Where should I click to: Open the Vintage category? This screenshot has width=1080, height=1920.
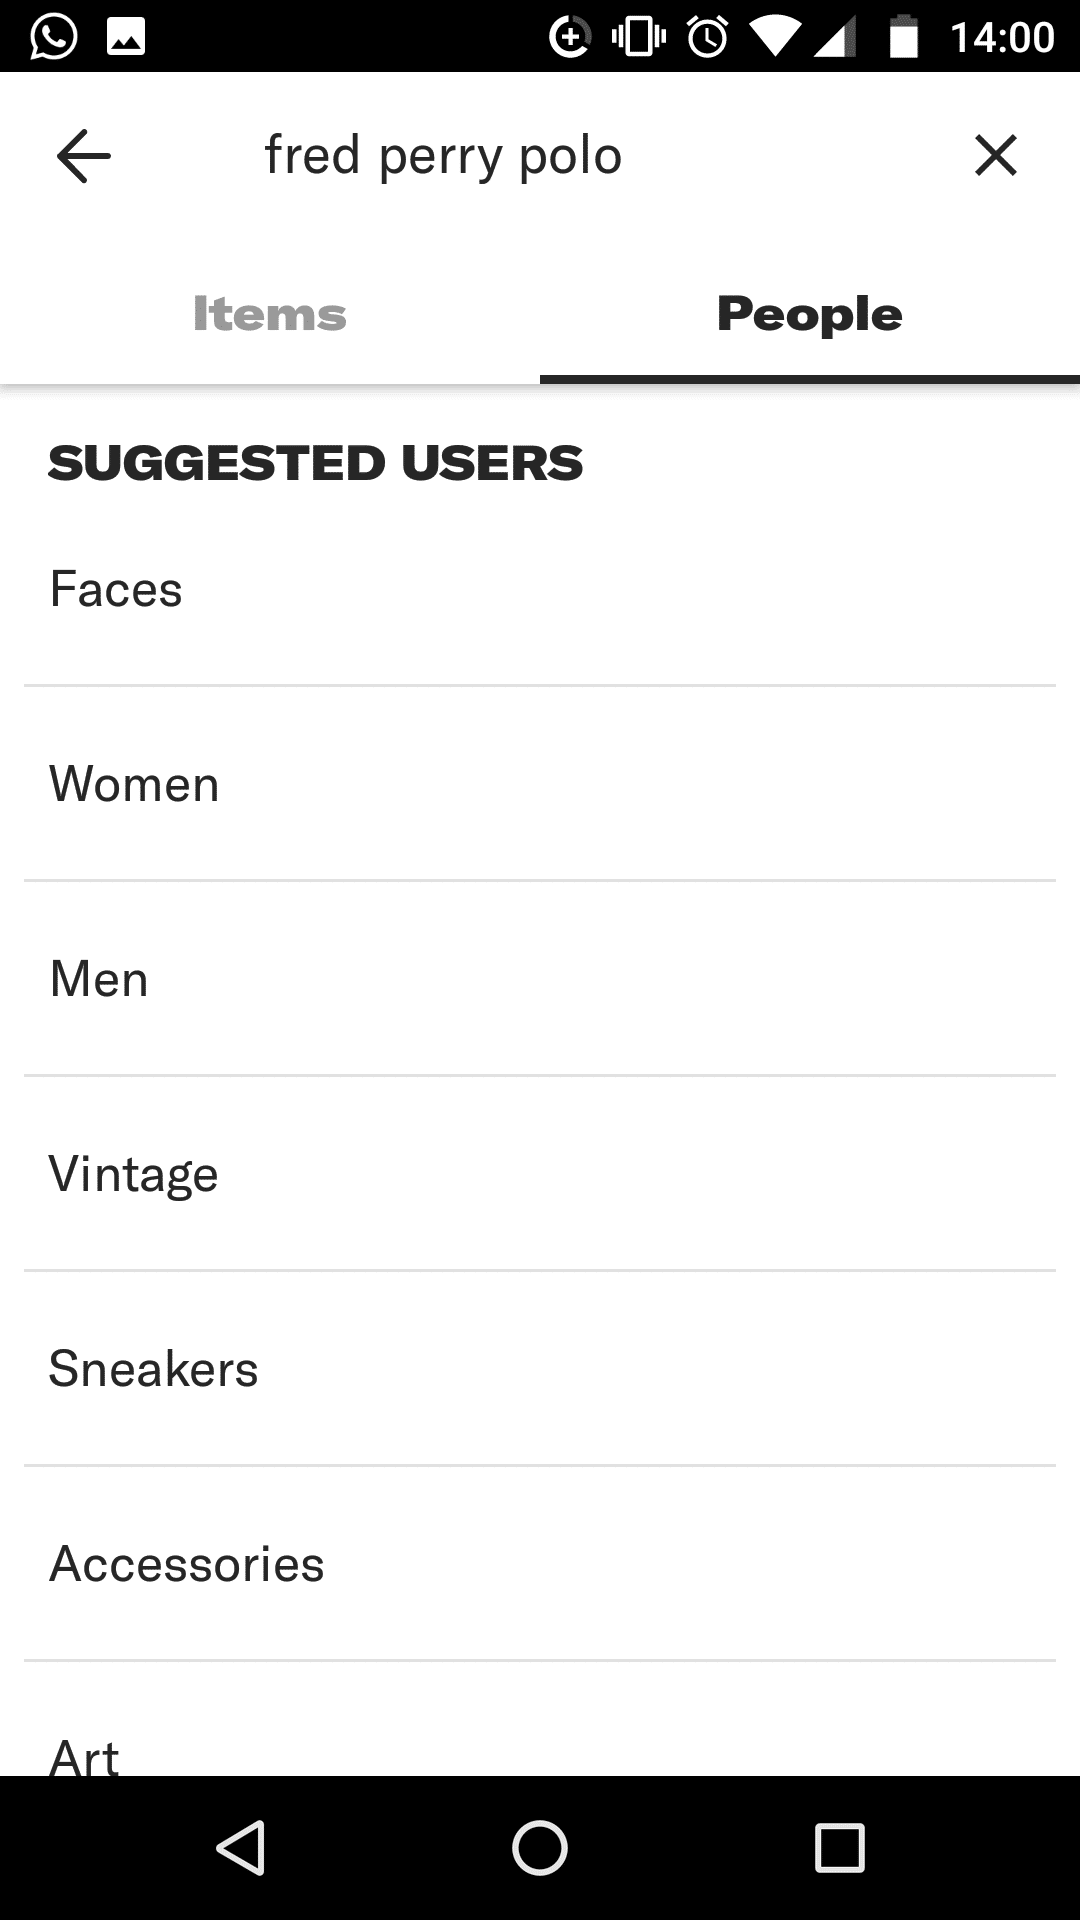click(x=540, y=1174)
